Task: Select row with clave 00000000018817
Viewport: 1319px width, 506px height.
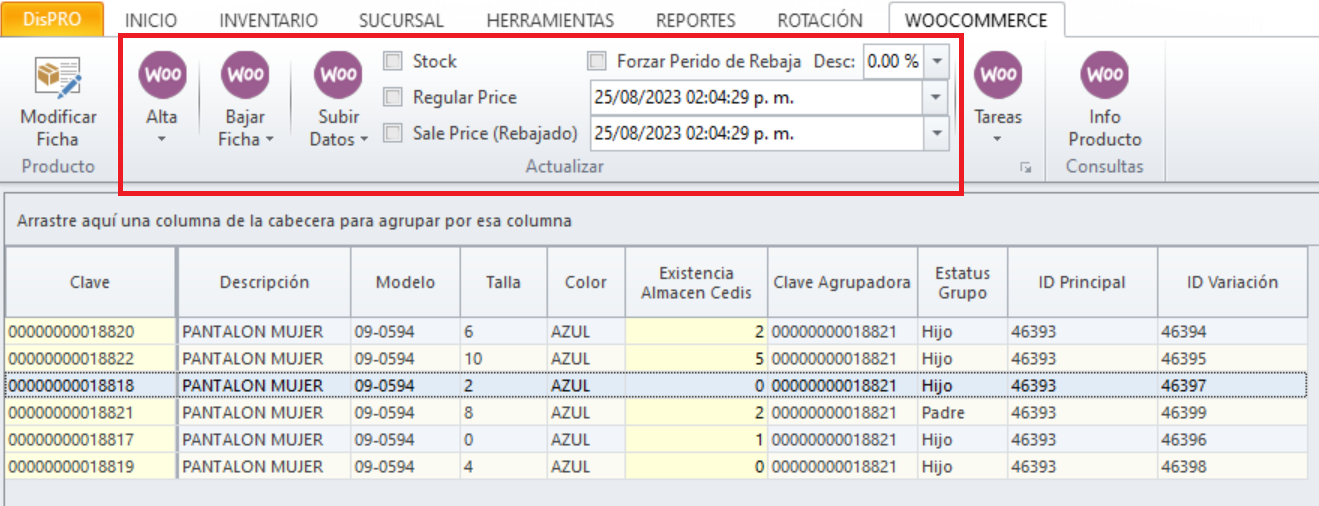Action: 656,439
